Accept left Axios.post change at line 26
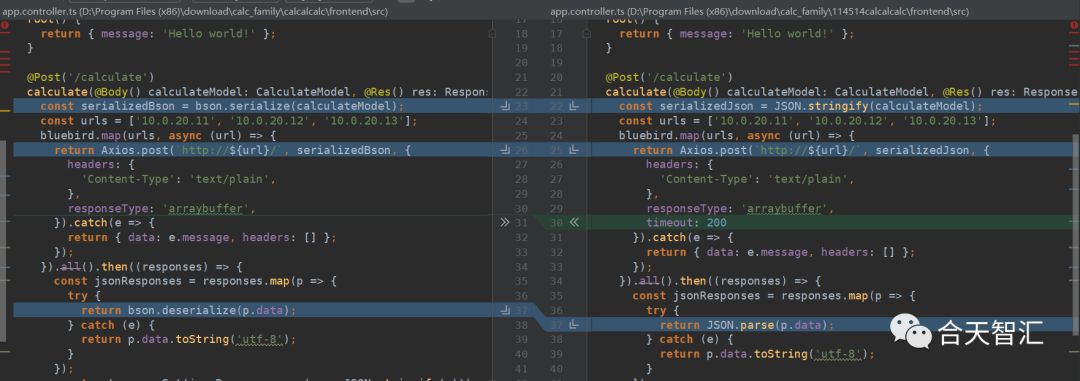The width and height of the screenshot is (1080, 381). (x=505, y=150)
